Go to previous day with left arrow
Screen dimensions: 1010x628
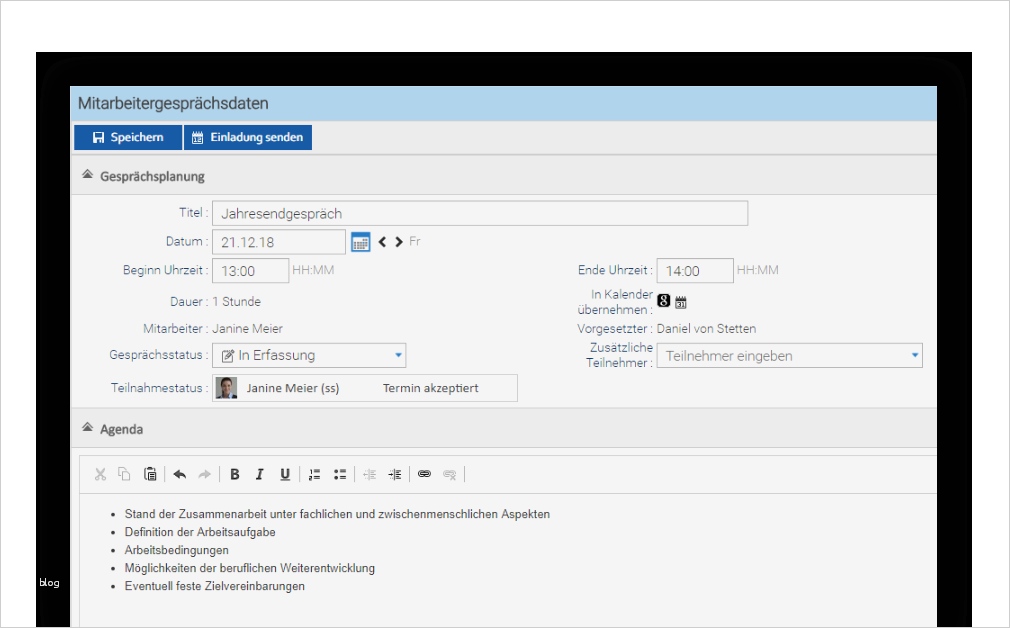[382, 242]
